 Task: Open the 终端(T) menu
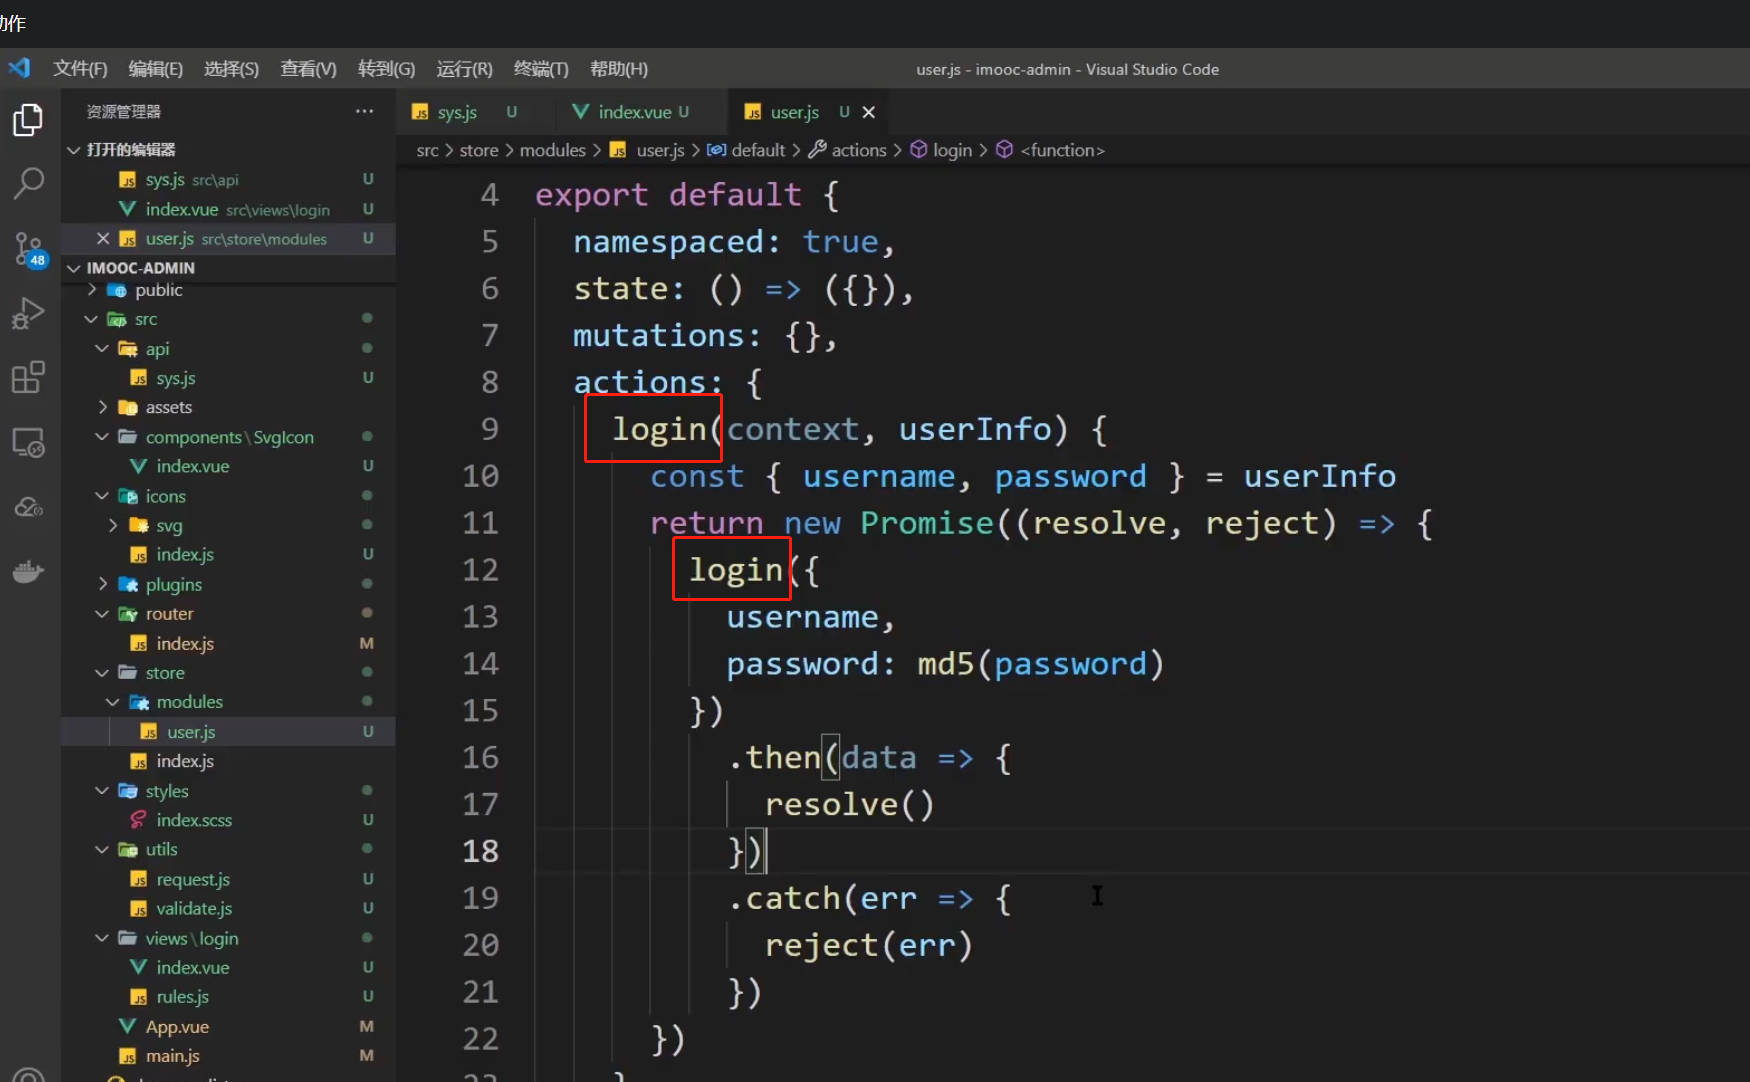click(541, 69)
